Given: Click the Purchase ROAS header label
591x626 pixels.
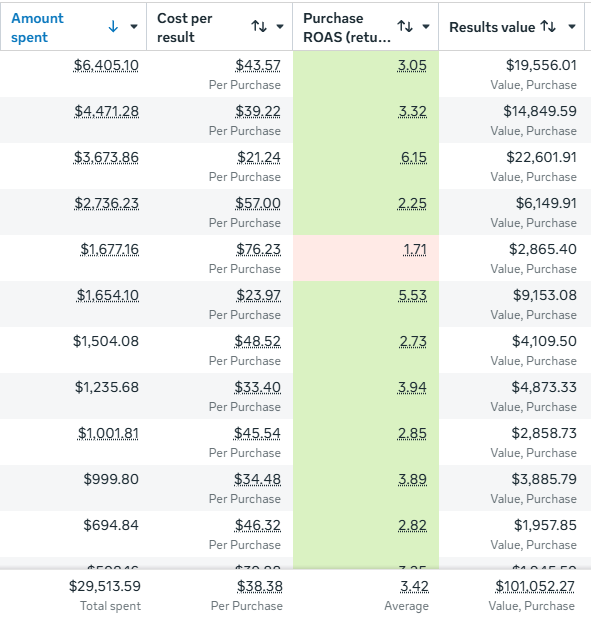Looking at the screenshot, I should (347, 28).
